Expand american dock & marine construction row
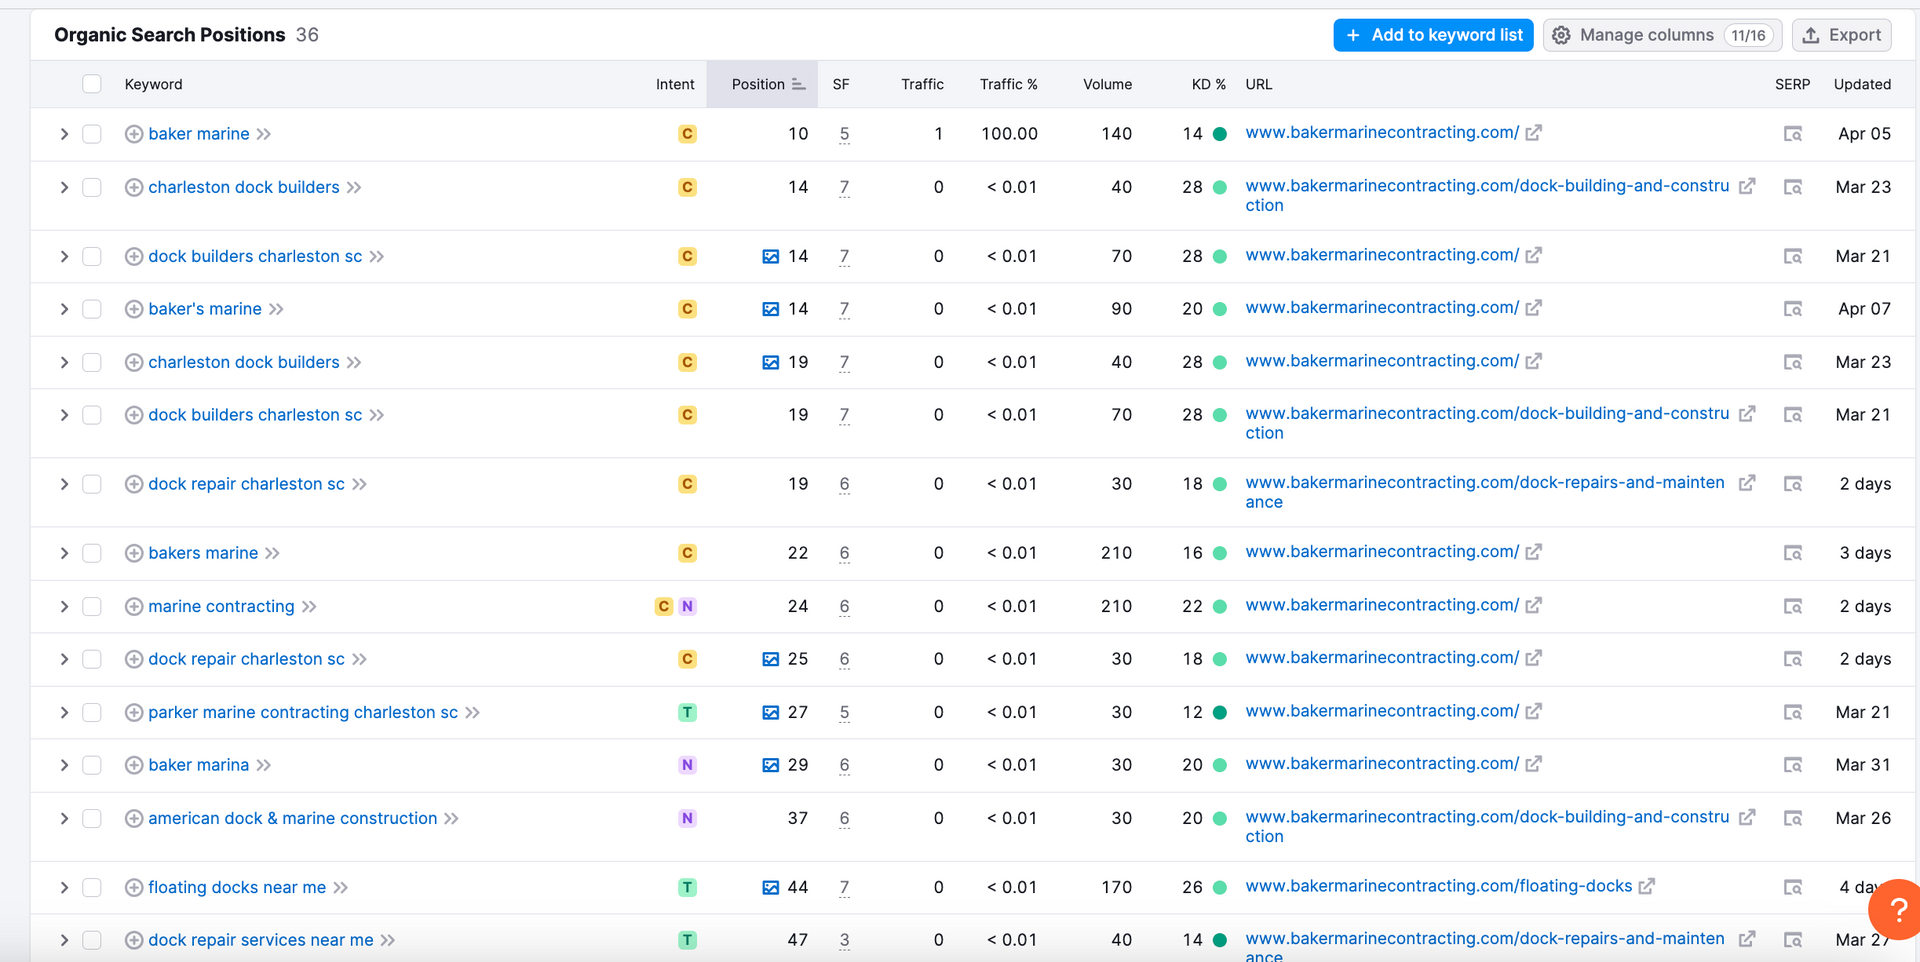The width and height of the screenshot is (1920, 962). pos(64,818)
